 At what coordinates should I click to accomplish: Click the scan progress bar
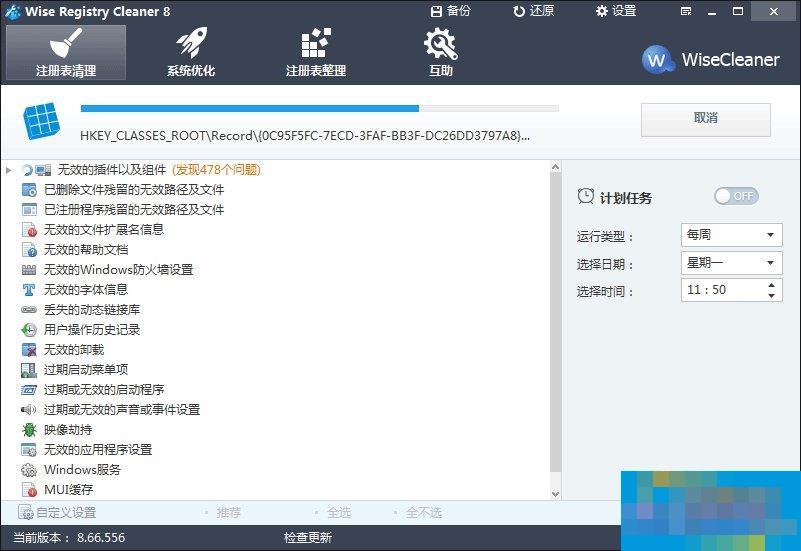(x=319, y=108)
